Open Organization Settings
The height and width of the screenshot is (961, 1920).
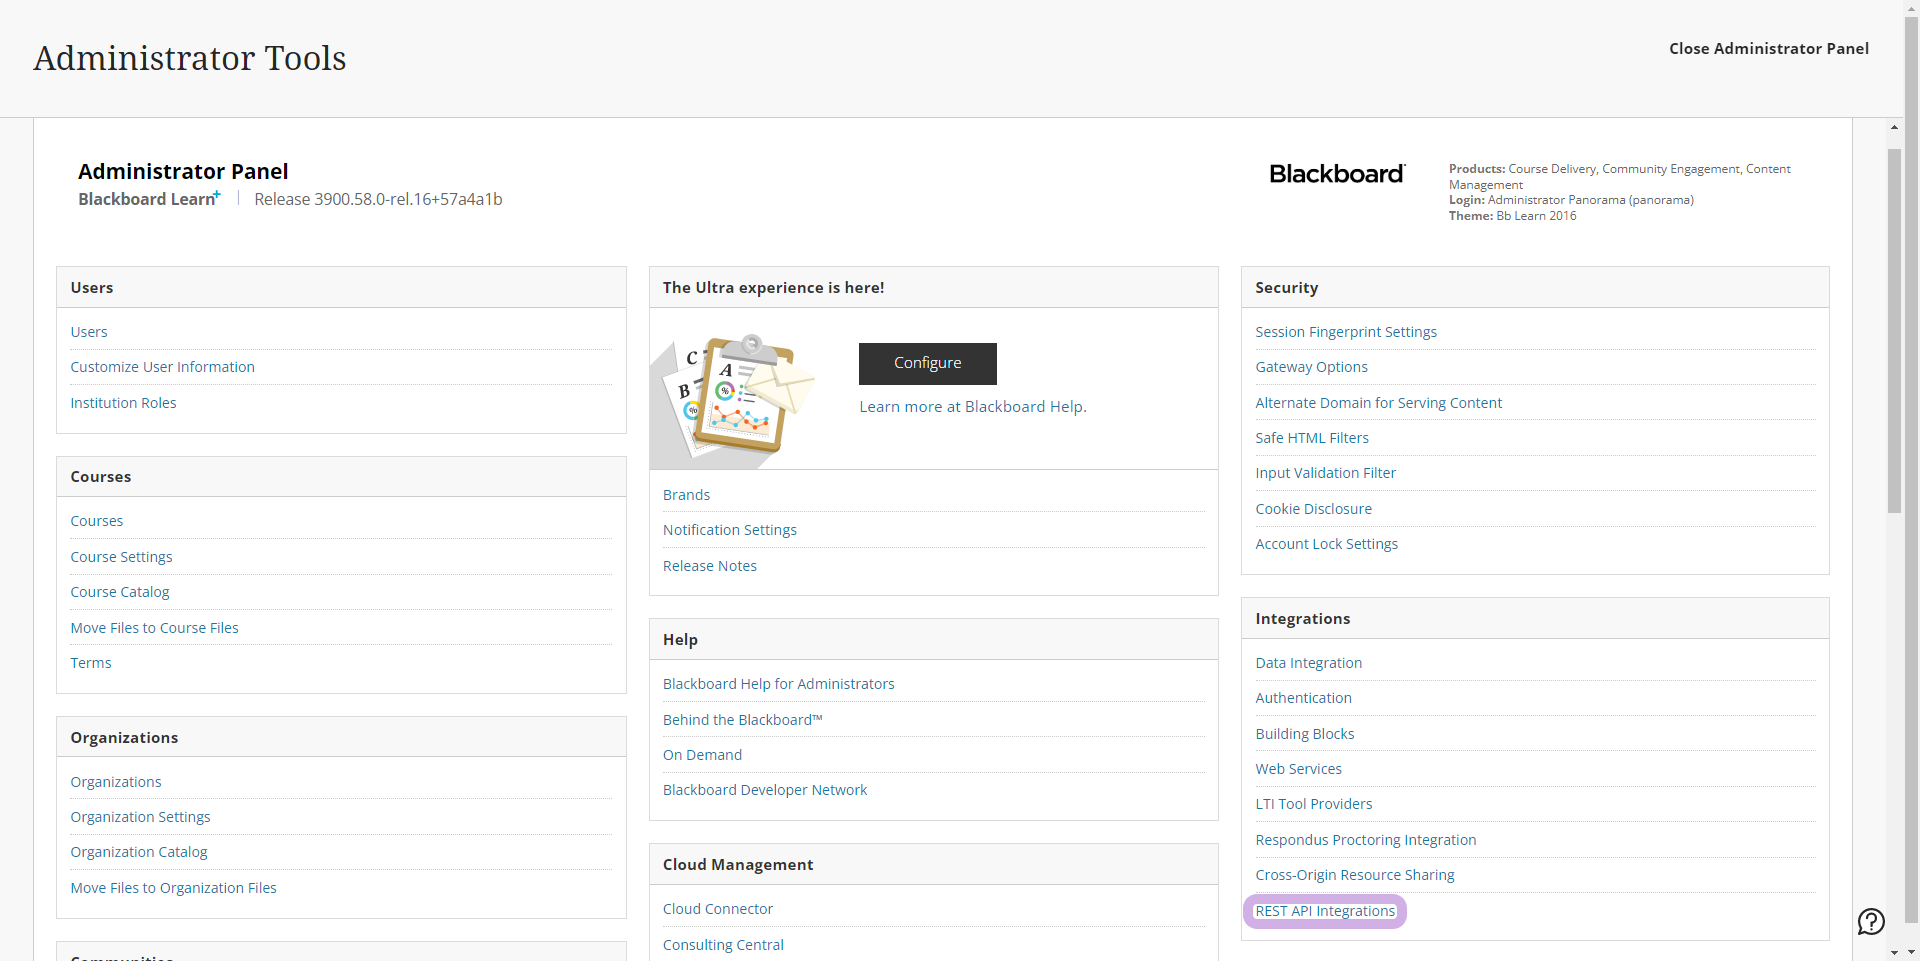140,817
